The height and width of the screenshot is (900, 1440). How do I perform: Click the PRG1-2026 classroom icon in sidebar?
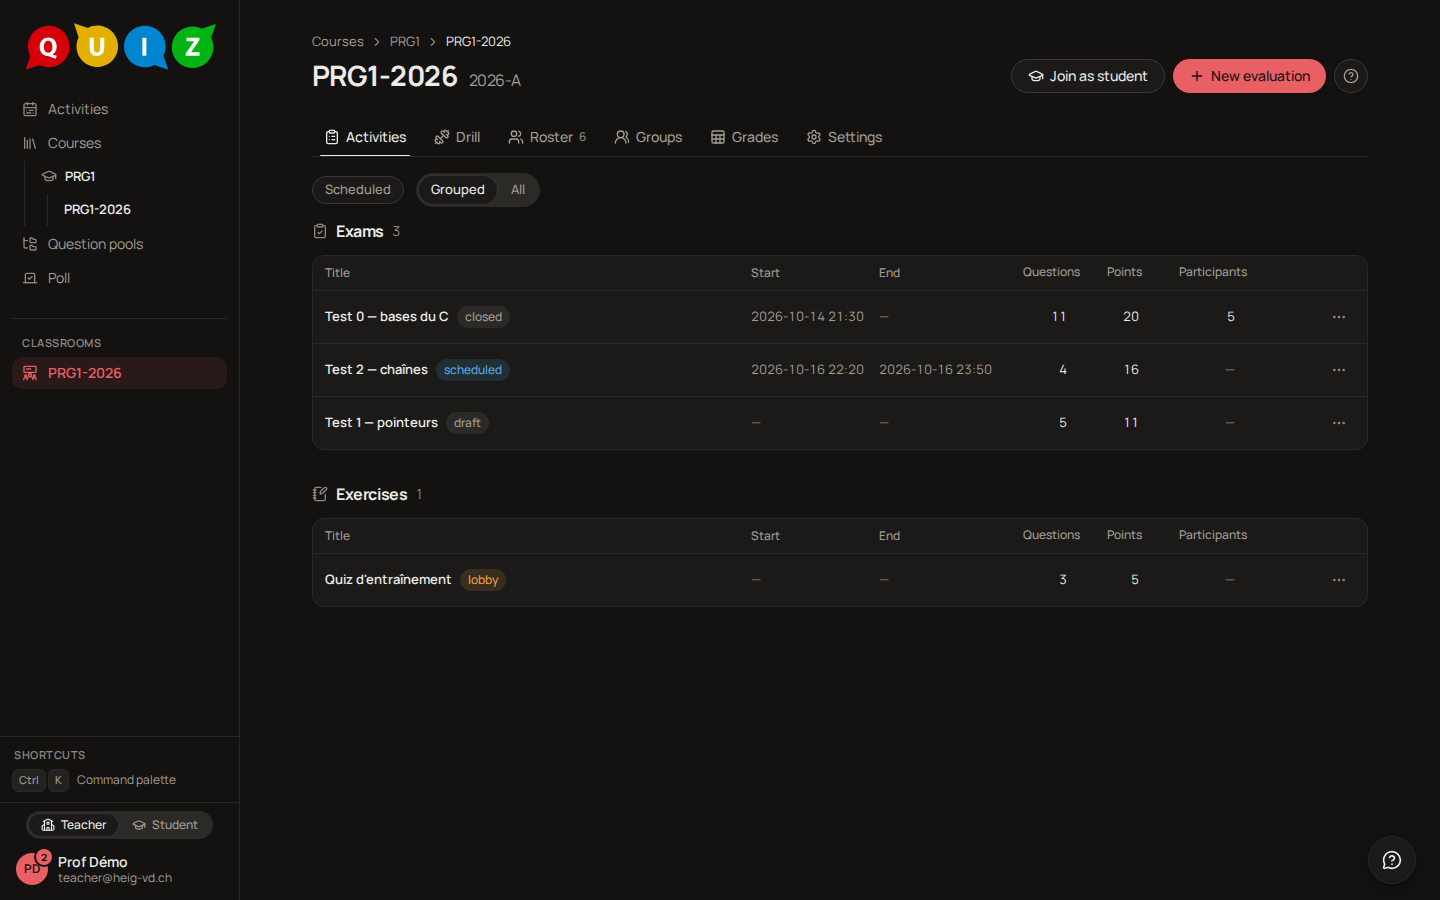(x=30, y=373)
